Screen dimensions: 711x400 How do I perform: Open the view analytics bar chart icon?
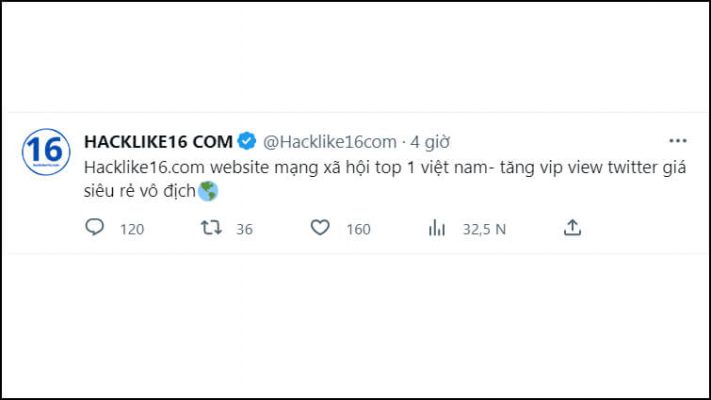436,228
